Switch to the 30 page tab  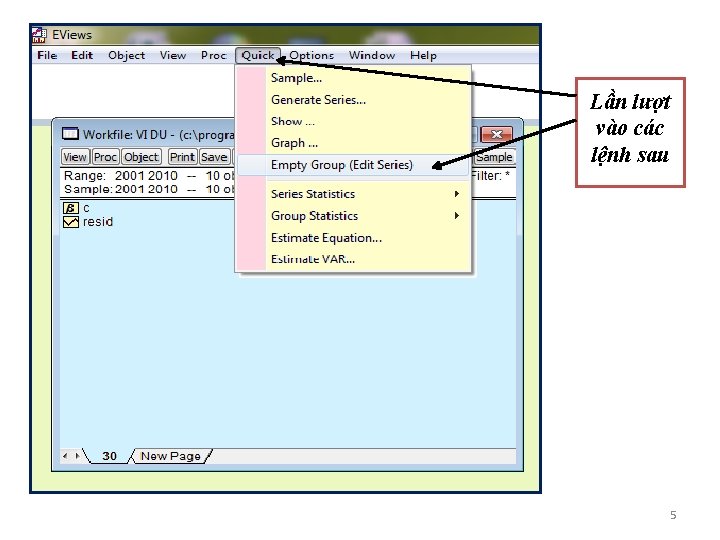pos(109,456)
